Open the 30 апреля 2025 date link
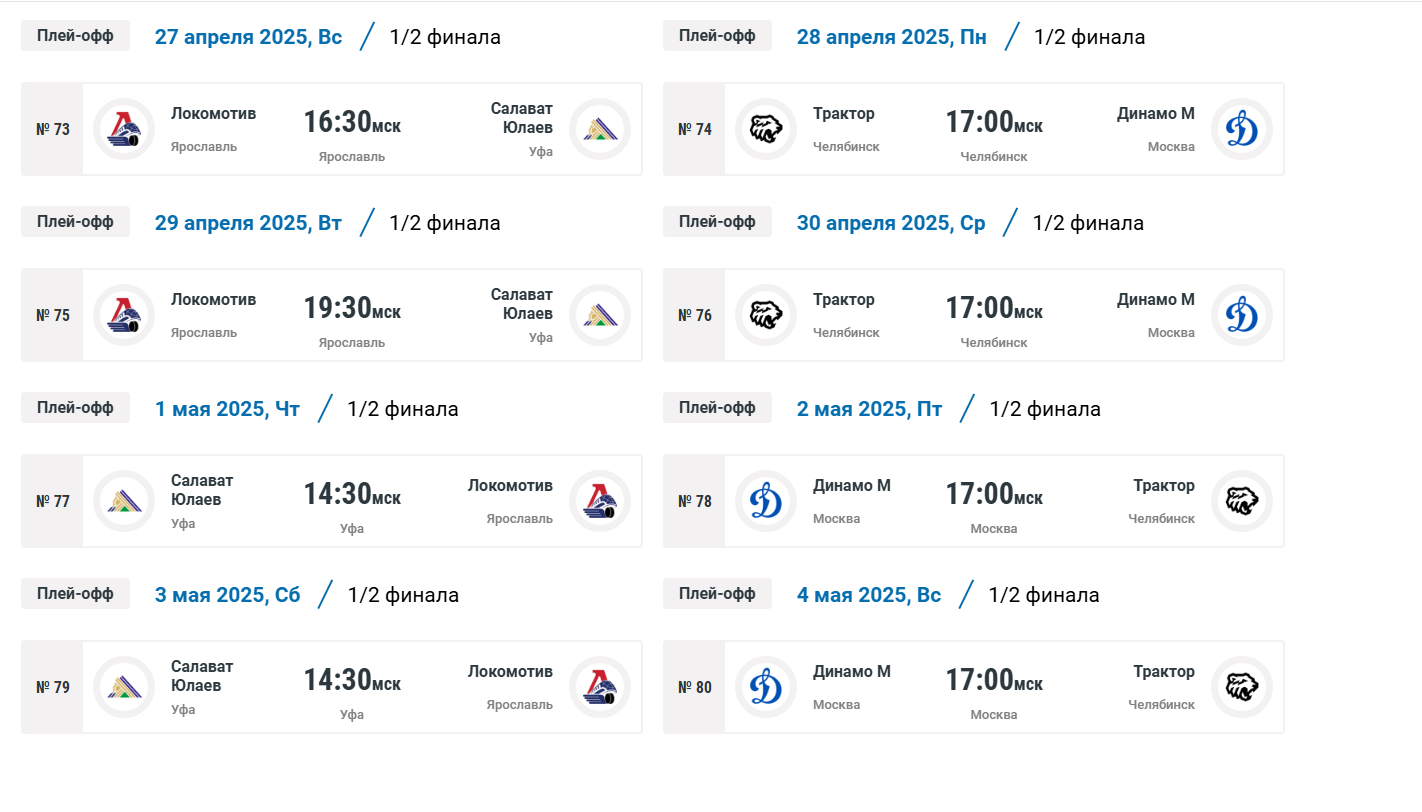 [891, 223]
